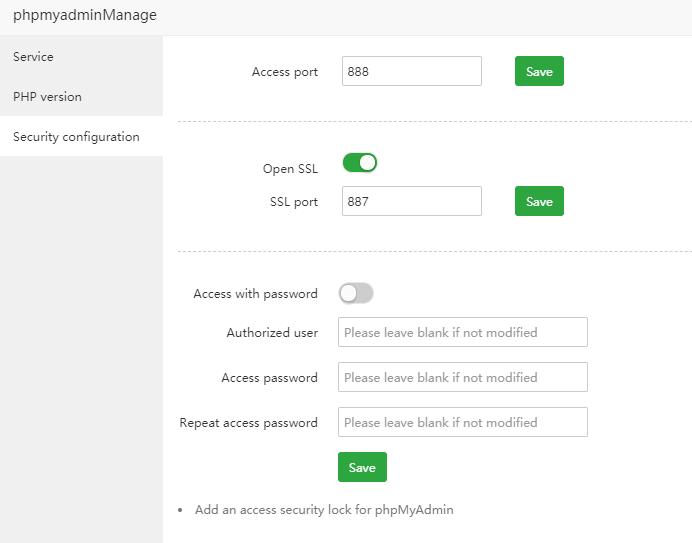Enable Access with password switch

click(356, 293)
